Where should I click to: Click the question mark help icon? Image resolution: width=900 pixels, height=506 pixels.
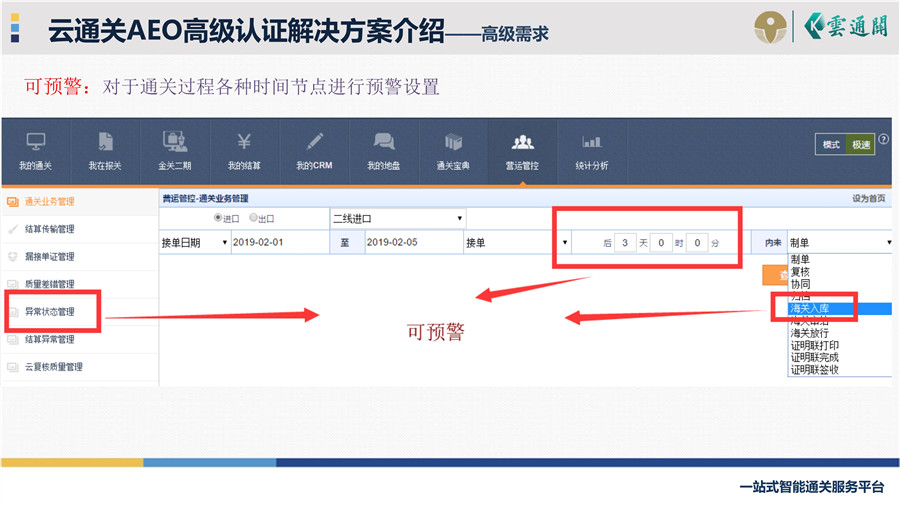[883, 139]
